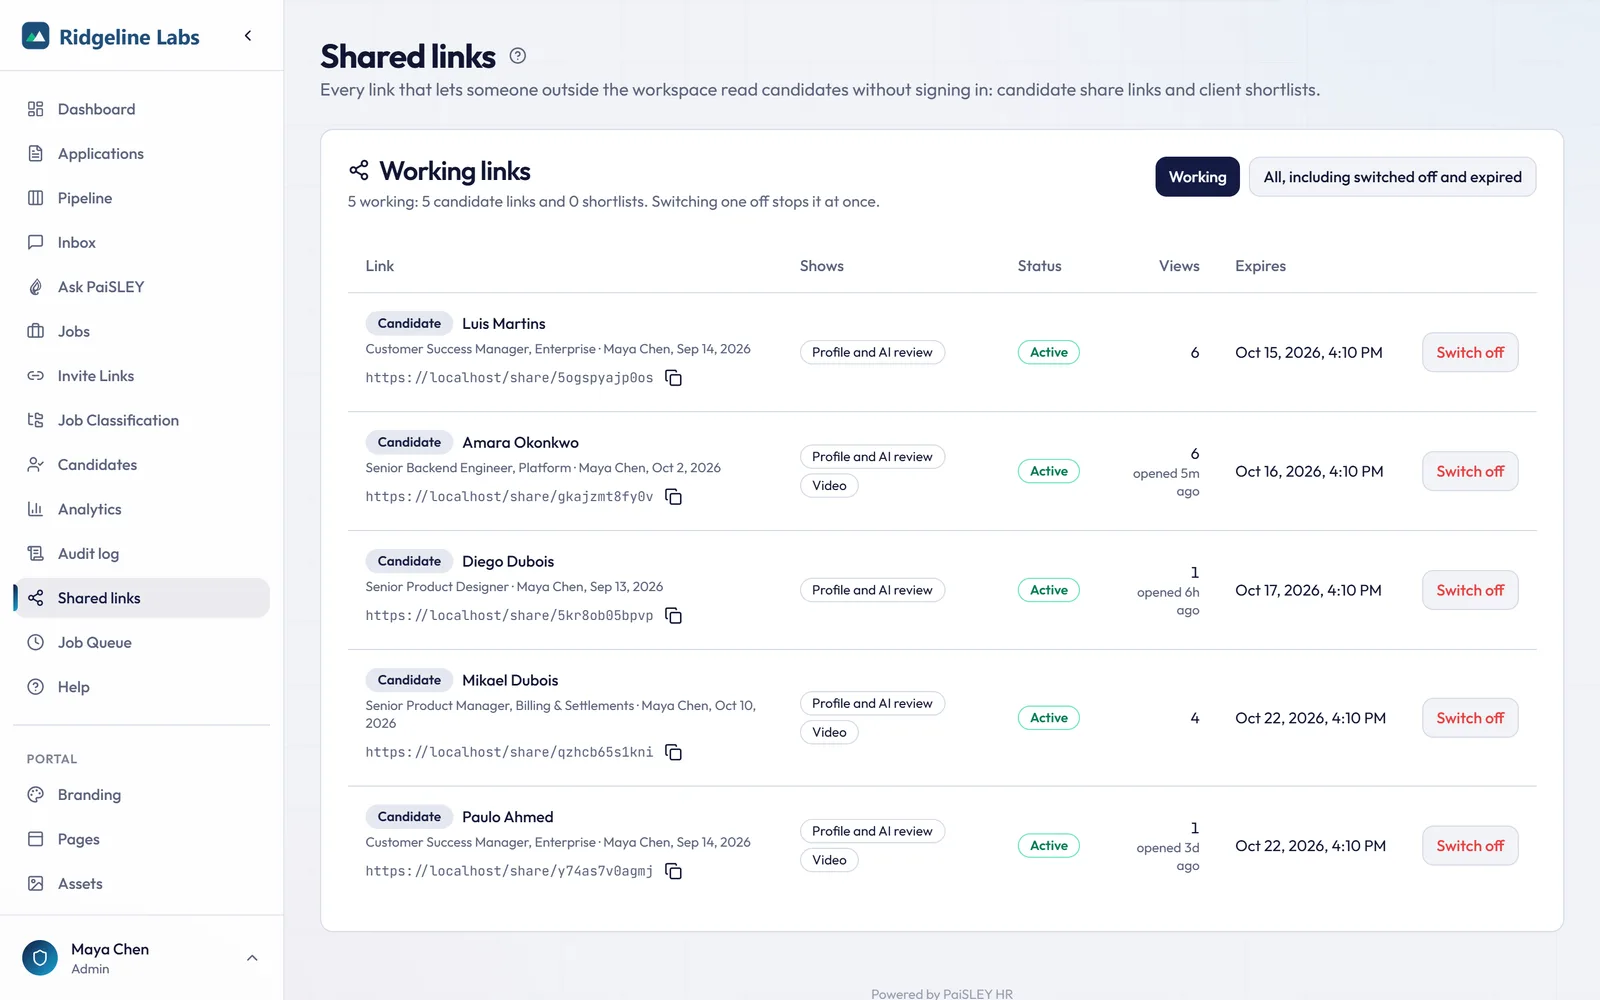Click the Inbox message icon in sidebar

(x=36, y=242)
